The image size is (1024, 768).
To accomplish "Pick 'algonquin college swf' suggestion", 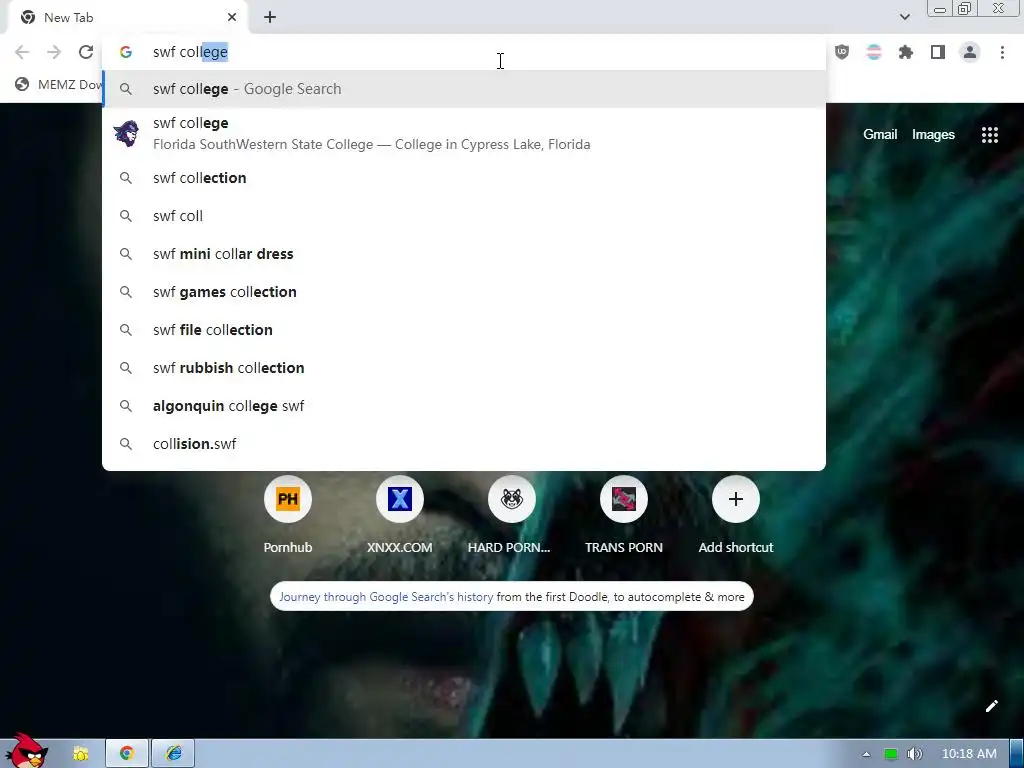I will pyautogui.click(x=464, y=406).
